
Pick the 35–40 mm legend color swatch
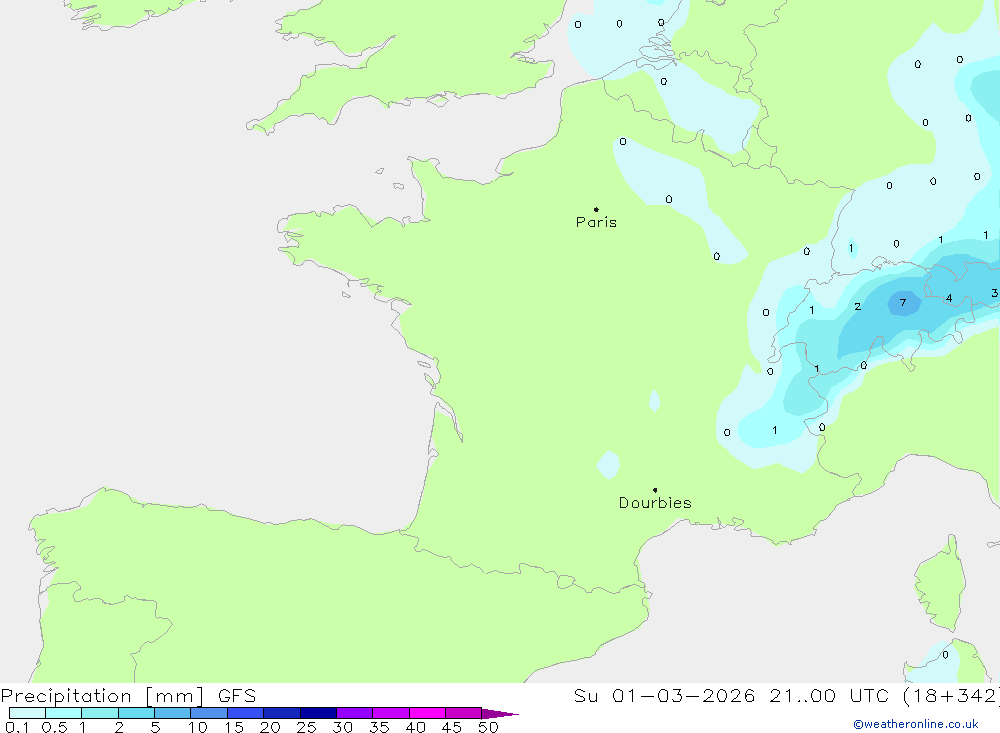[x=391, y=713]
